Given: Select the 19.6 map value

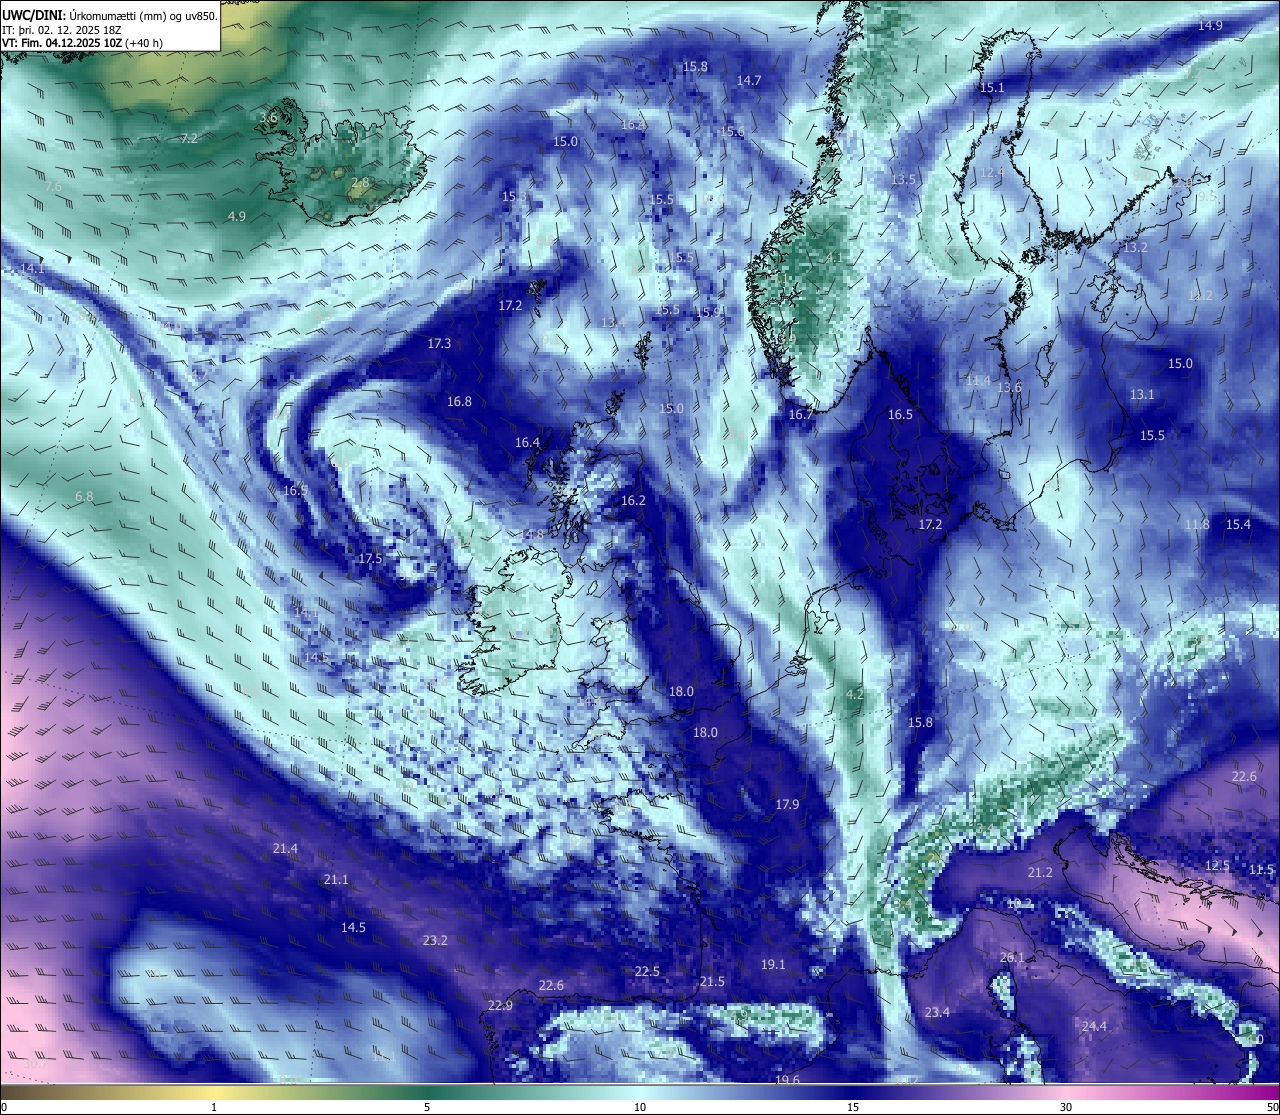Looking at the screenshot, I should click(787, 1080).
